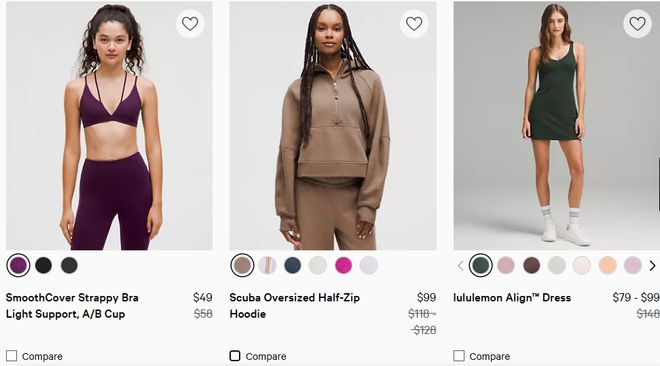View the green Align Dress product photo
This screenshot has height=366, width=660.
click(556, 126)
